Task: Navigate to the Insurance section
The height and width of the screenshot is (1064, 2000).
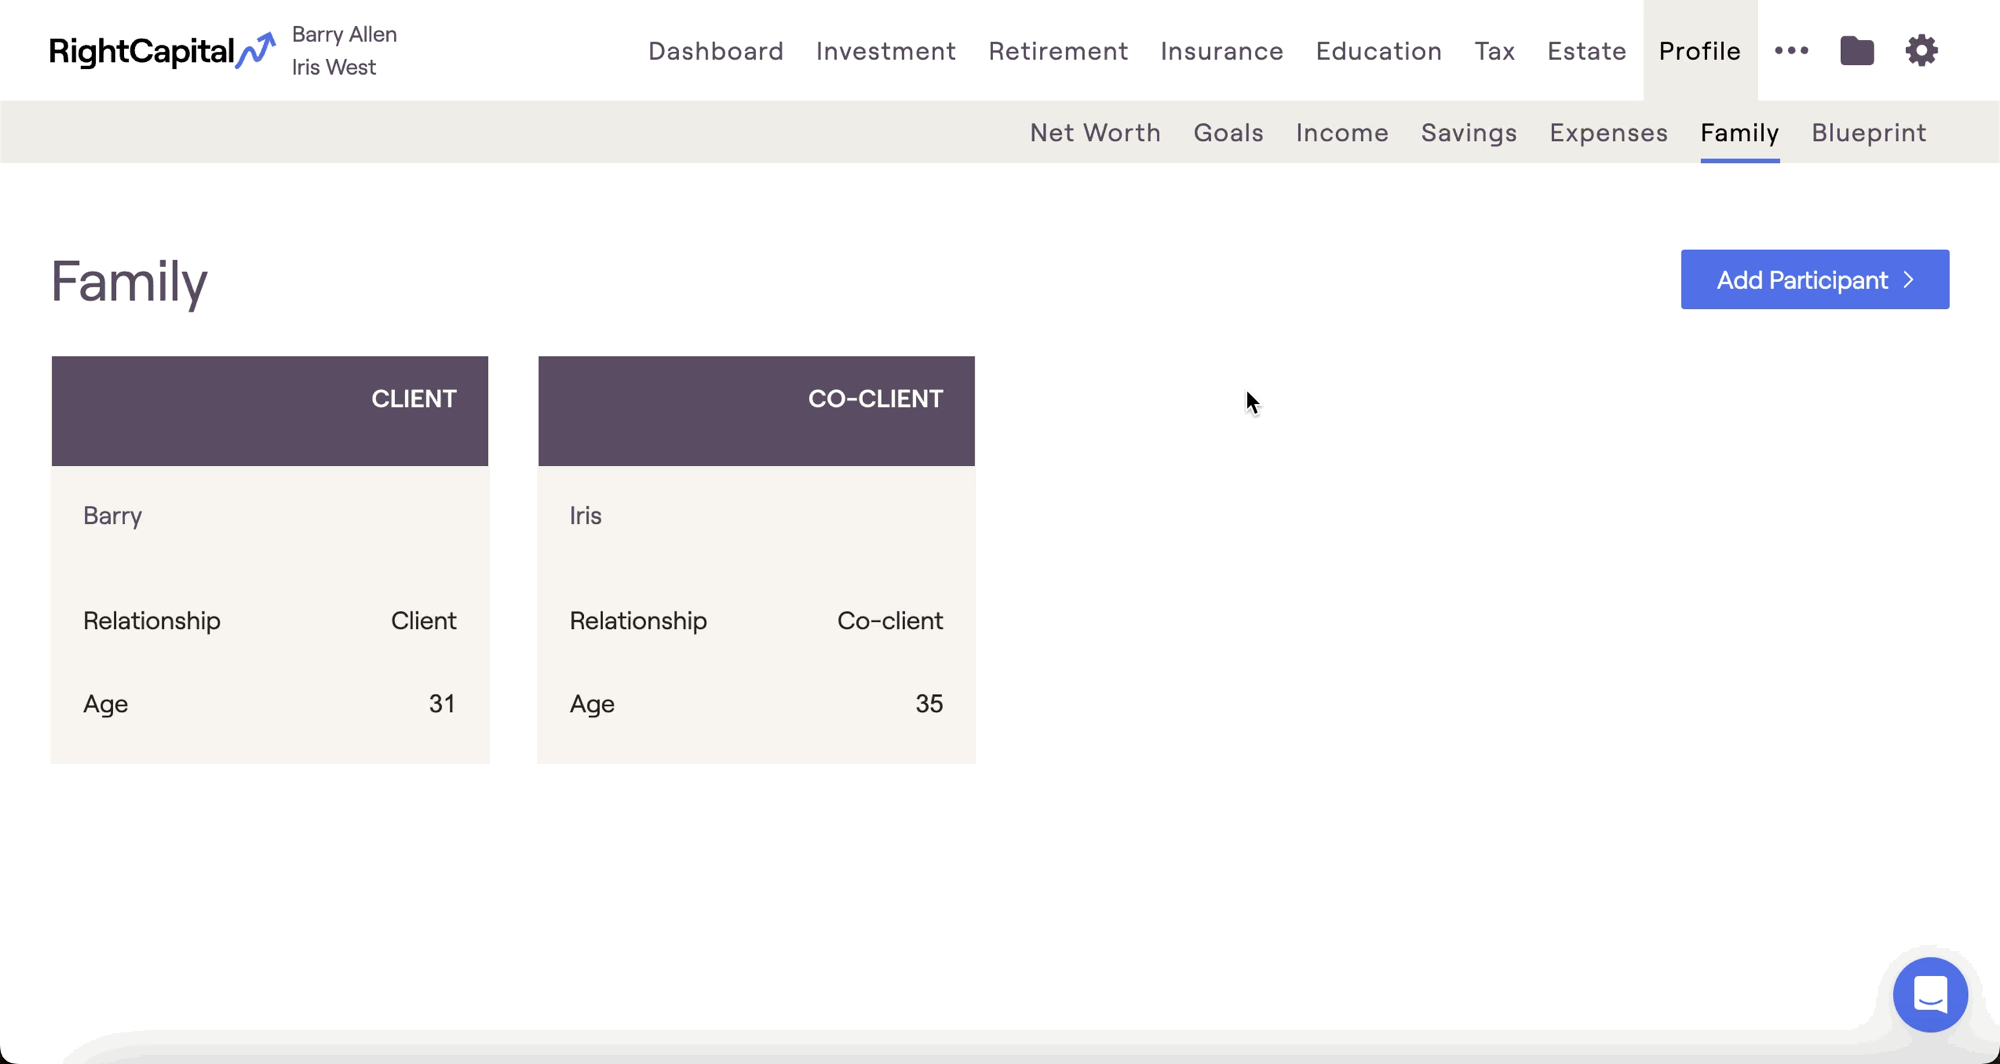Action: pos(1221,51)
